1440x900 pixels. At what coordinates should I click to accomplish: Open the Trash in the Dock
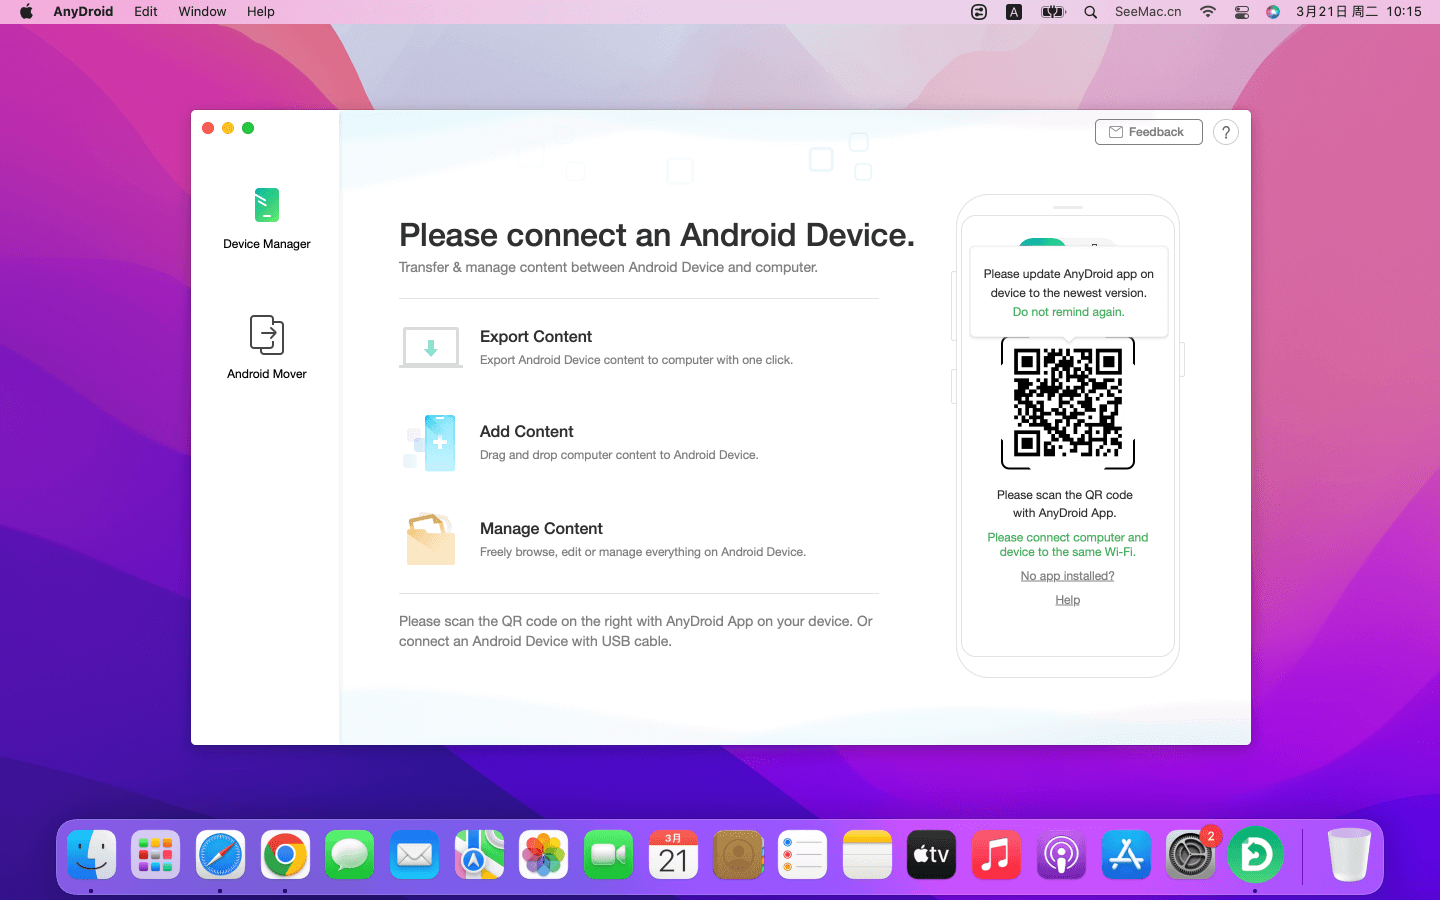(x=1348, y=855)
